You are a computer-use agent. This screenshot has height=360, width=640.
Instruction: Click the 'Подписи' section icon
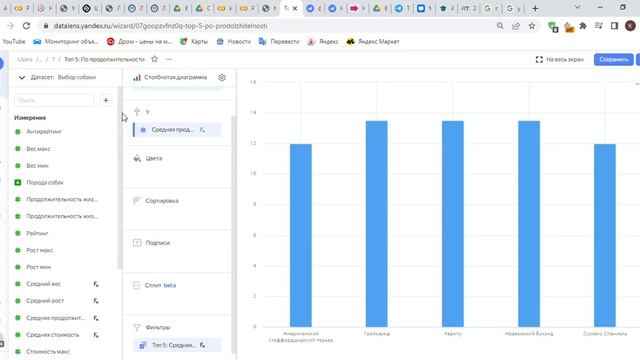click(x=137, y=243)
